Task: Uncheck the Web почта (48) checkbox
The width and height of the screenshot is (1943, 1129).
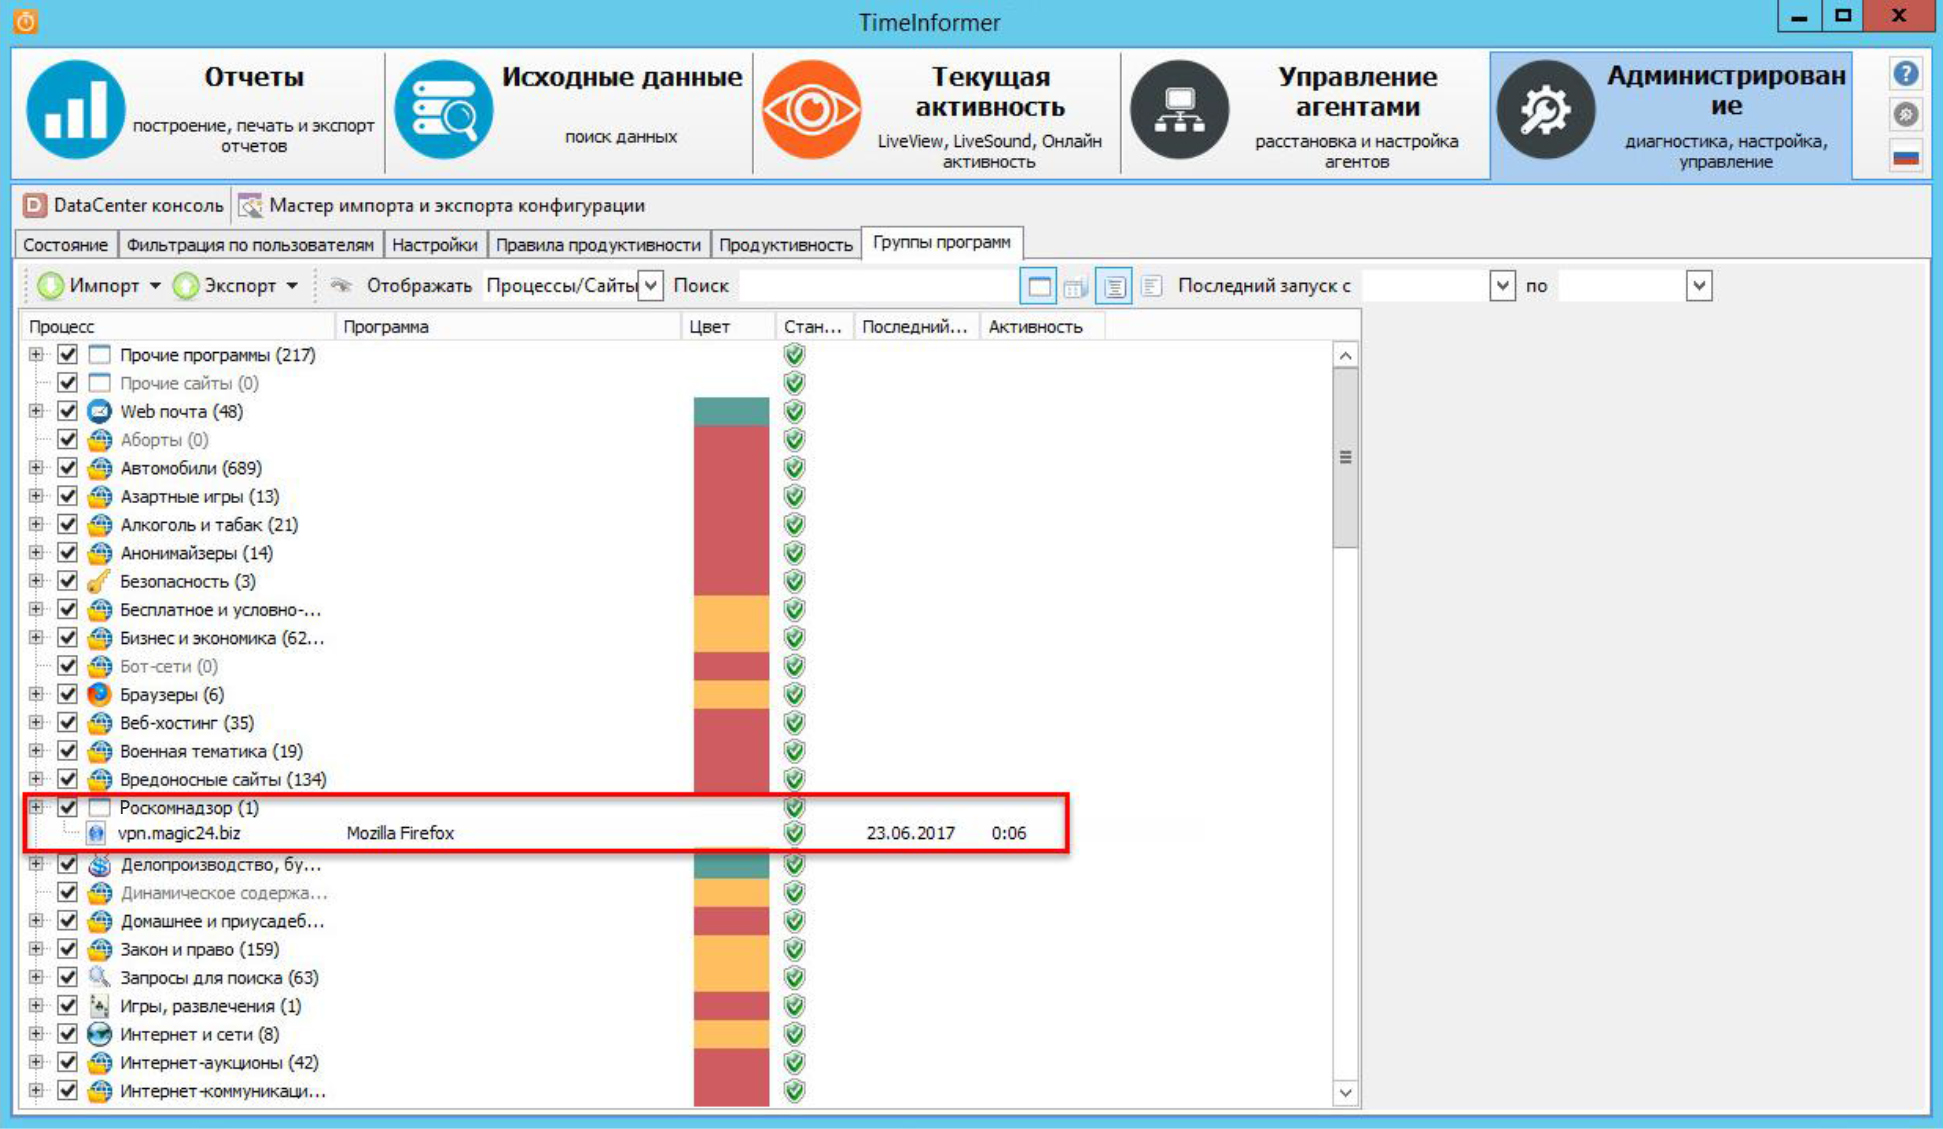Action: click(x=67, y=411)
